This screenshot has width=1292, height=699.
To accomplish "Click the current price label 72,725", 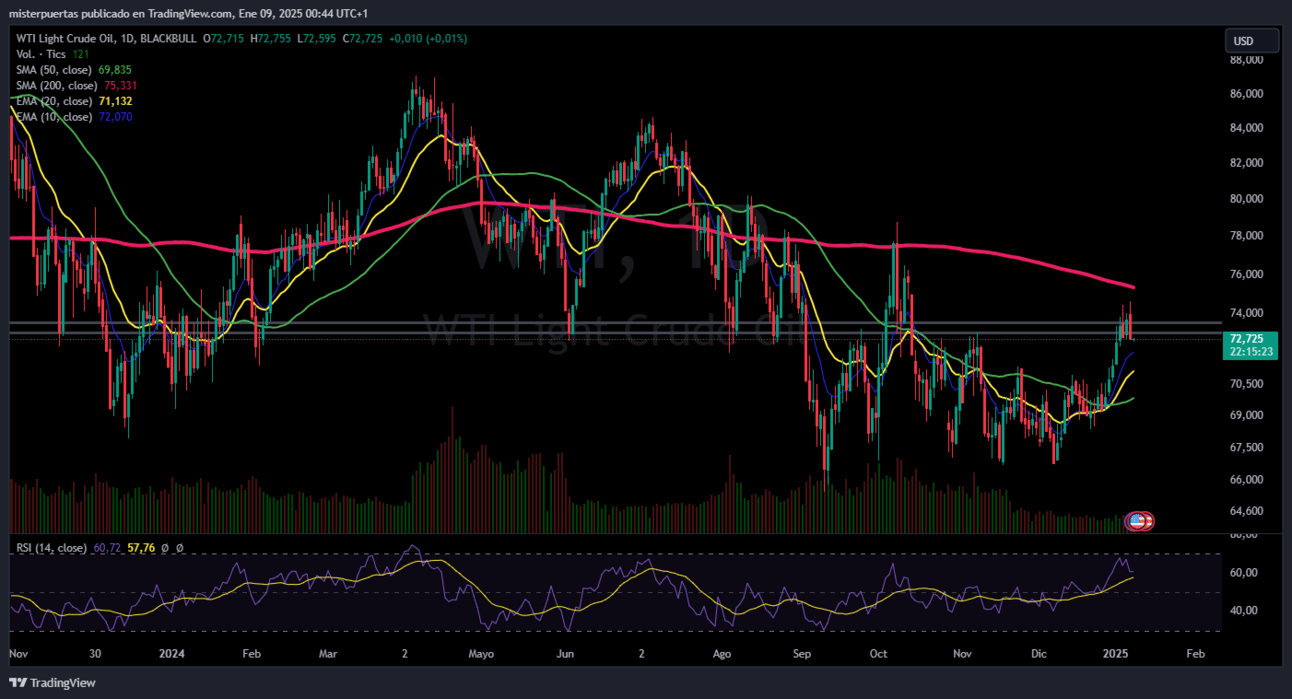I will point(1245,340).
